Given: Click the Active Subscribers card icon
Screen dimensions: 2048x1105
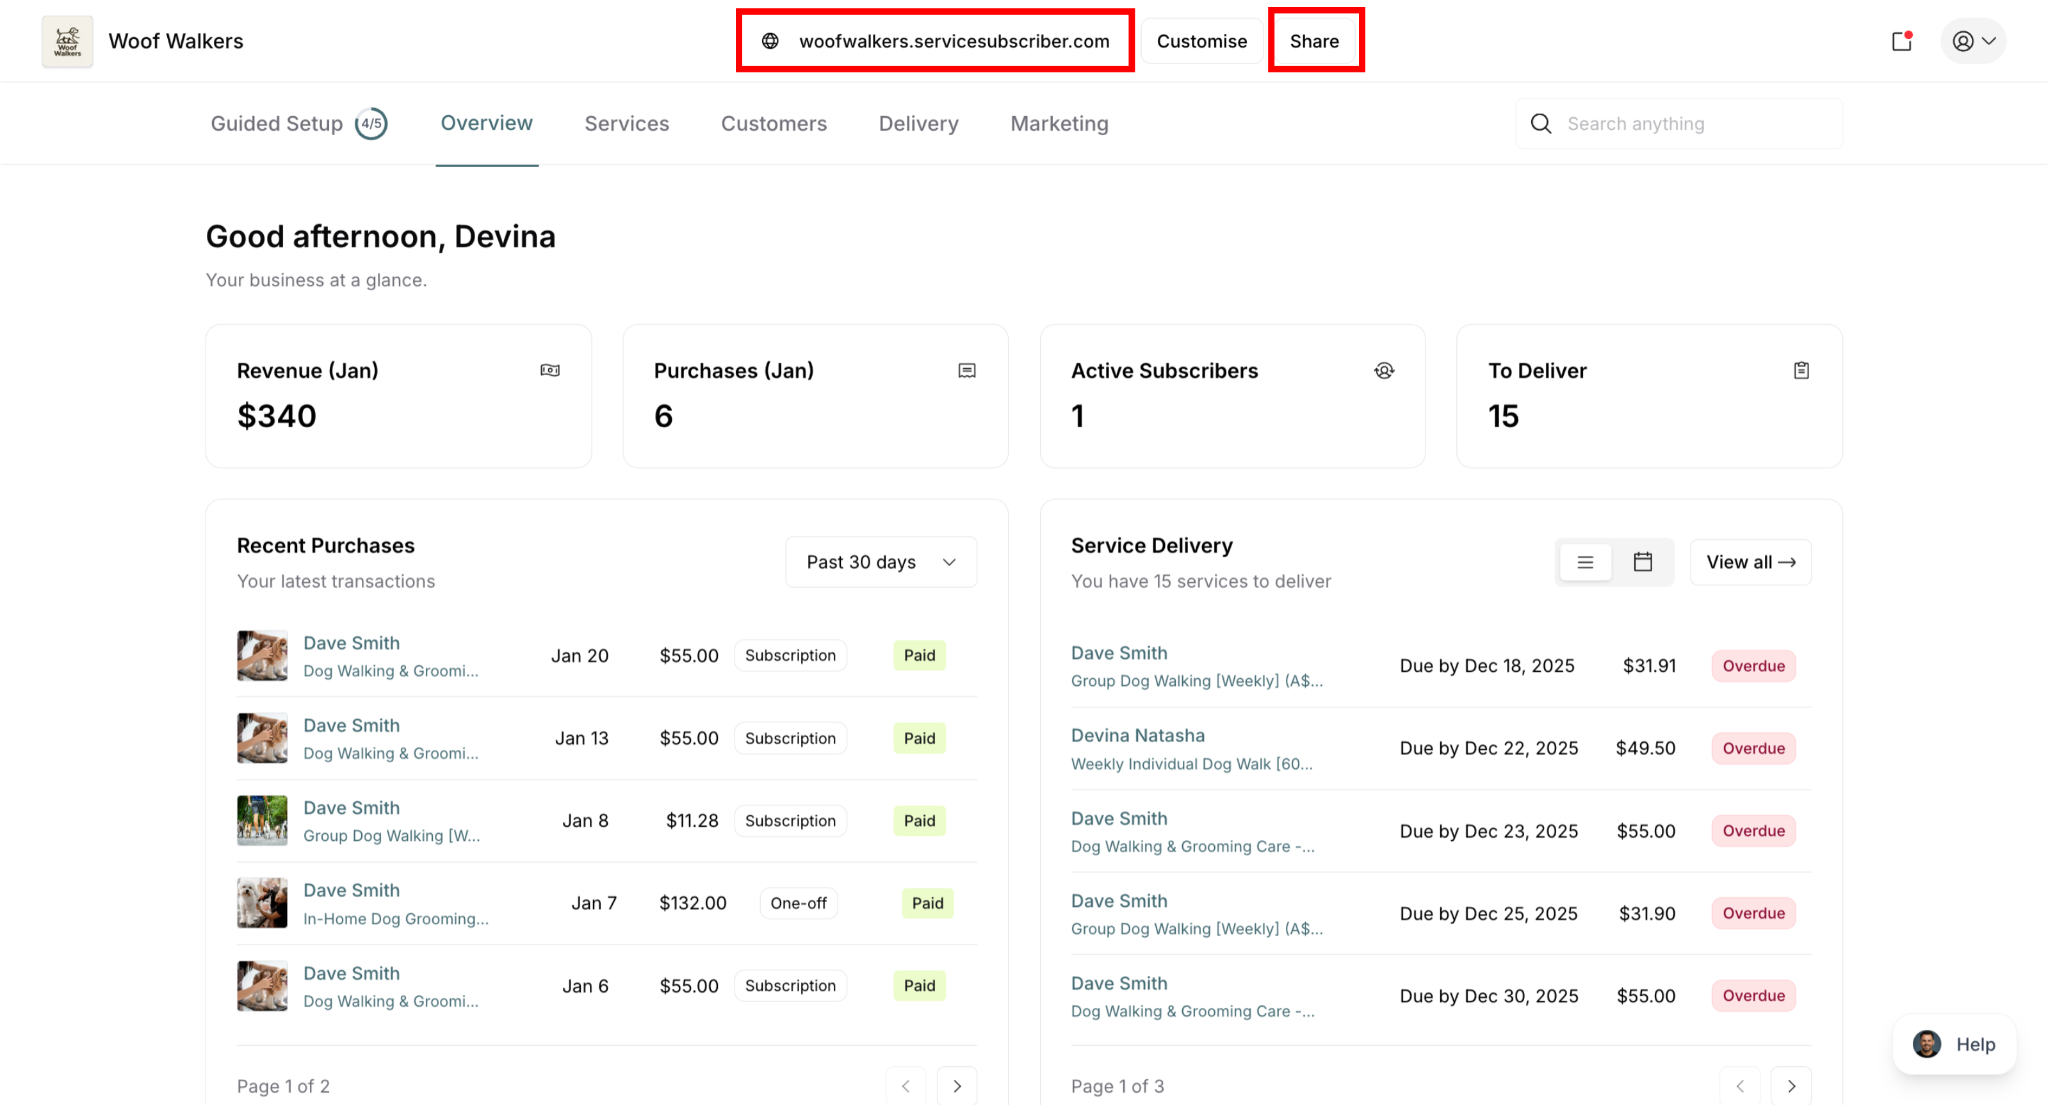Looking at the screenshot, I should tap(1384, 371).
